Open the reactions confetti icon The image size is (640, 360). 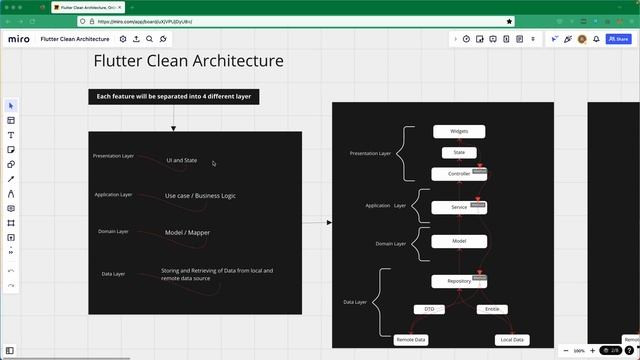(x=568, y=39)
